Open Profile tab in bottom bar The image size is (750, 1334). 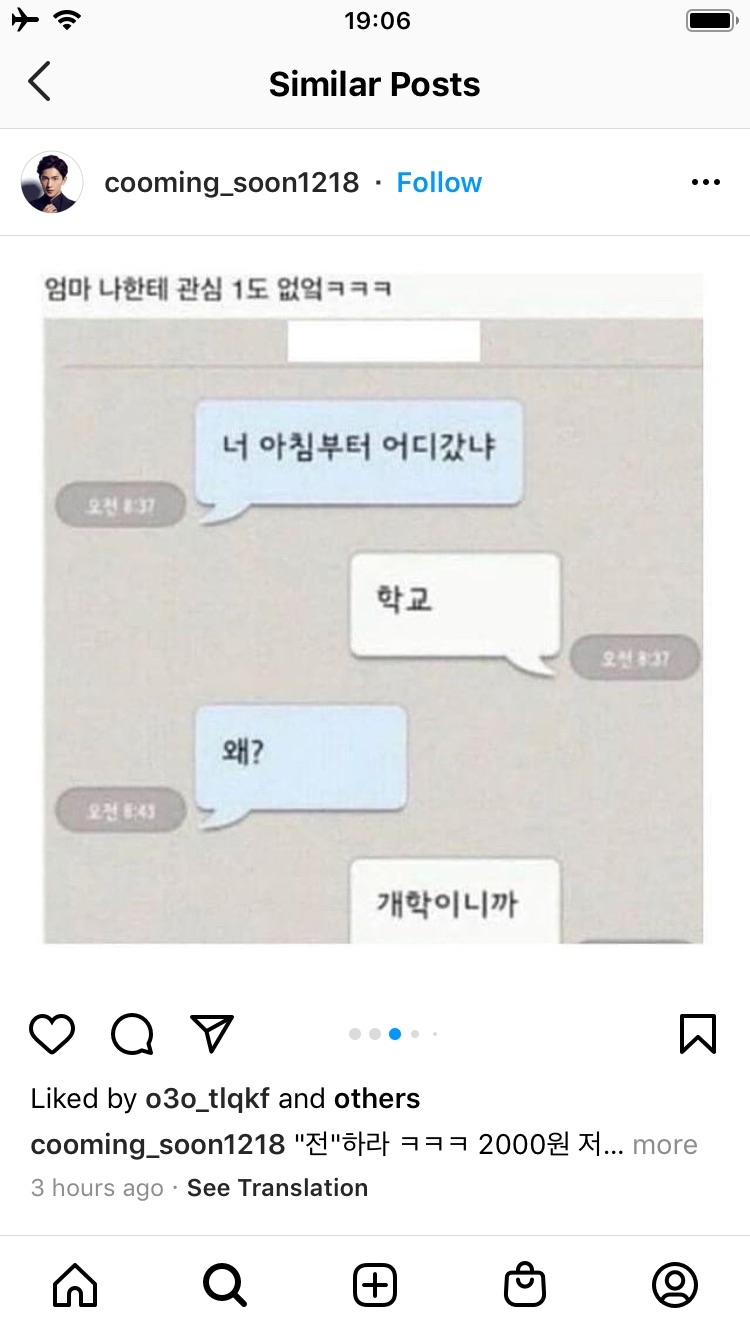(x=675, y=1285)
